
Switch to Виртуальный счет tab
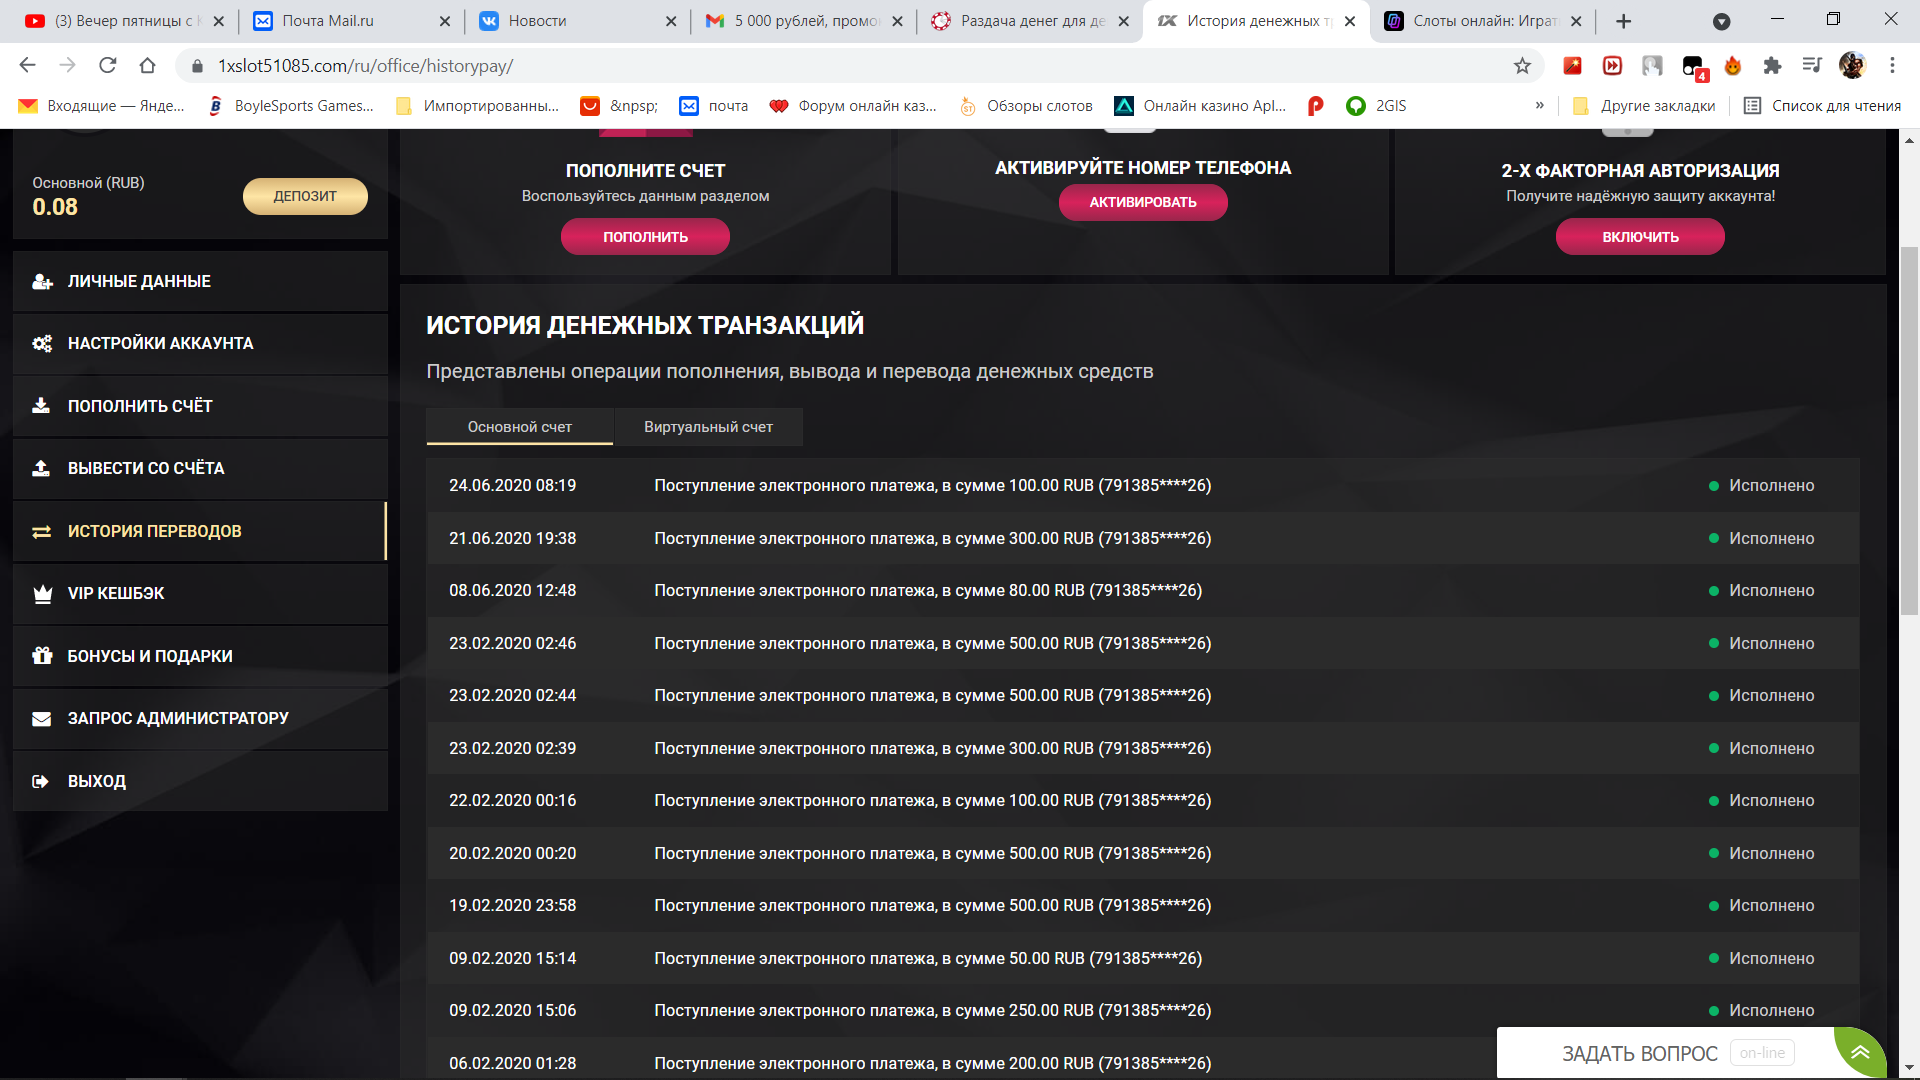point(708,427)
